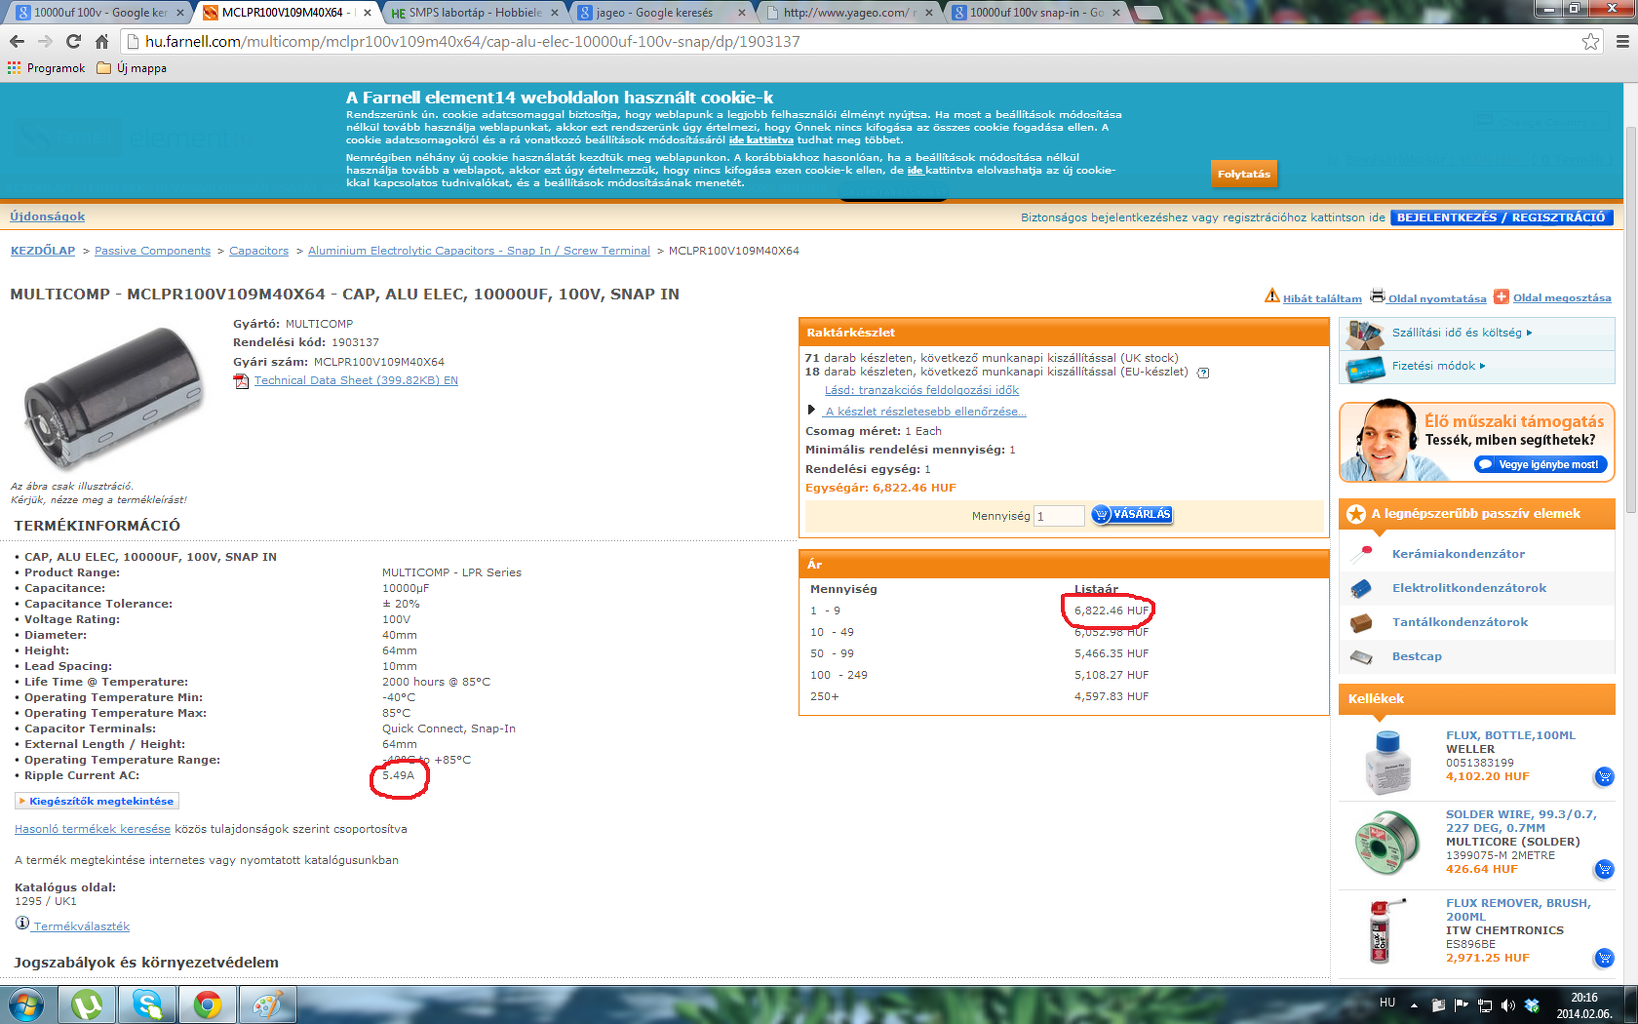Show hidden system tray icons
This screenshot has width=1638, height=1024.
pos(1414,1005)
